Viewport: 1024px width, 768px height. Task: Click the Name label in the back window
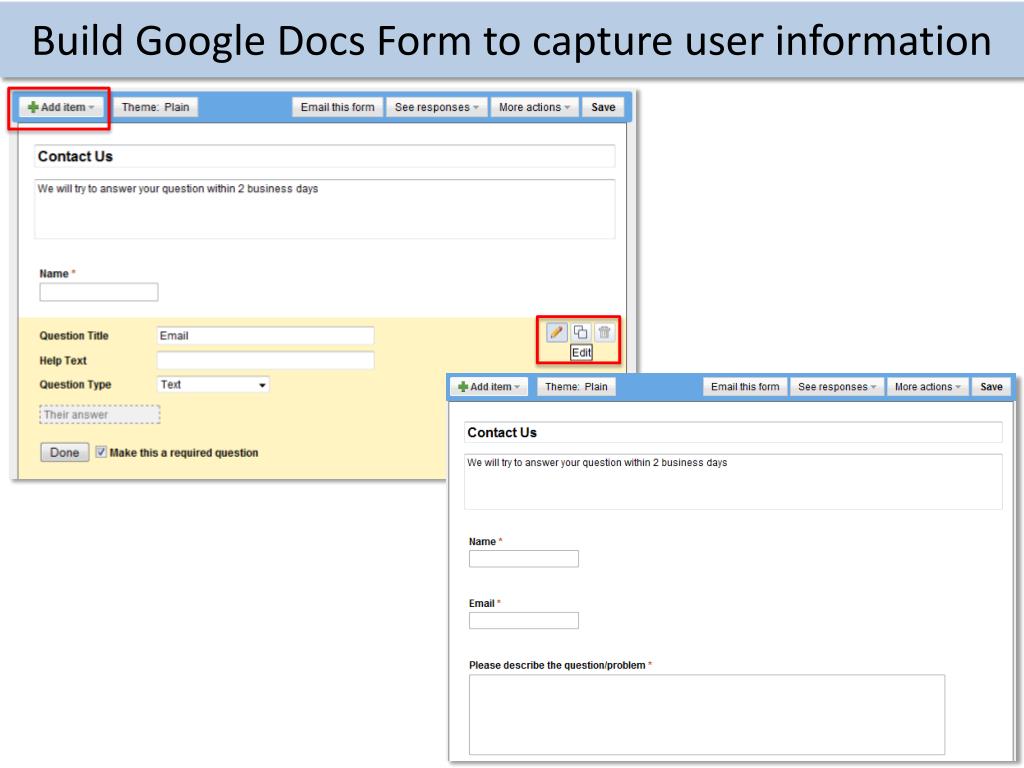coord(54,274)
